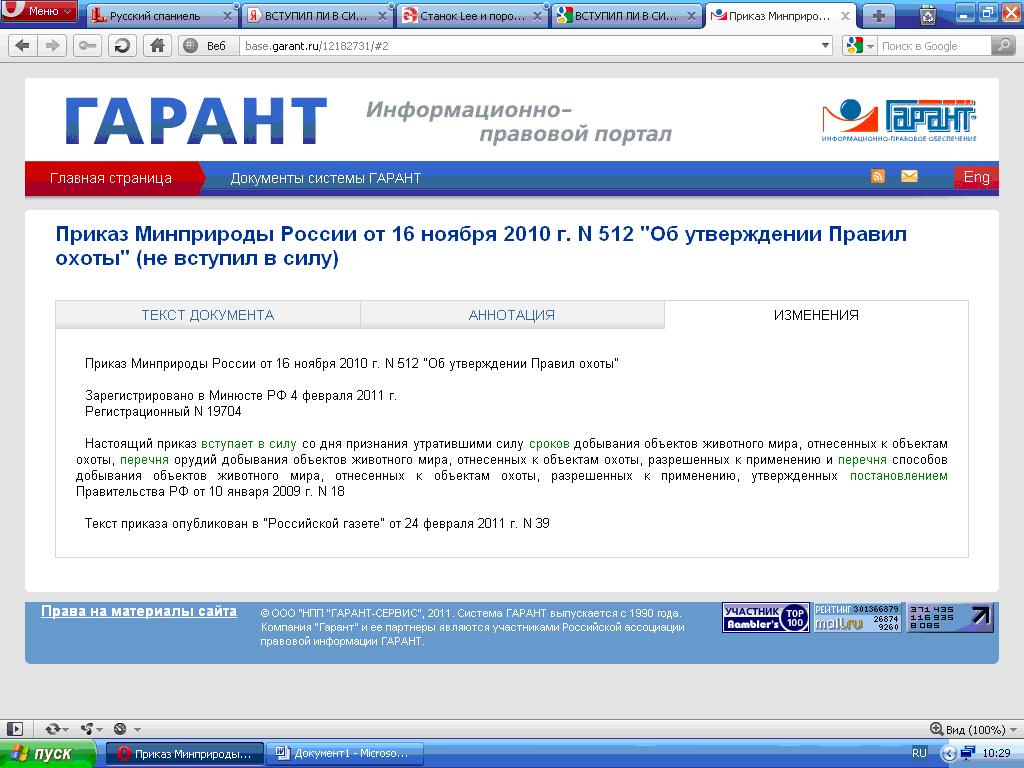Open the Google search engine dropdown

click(x=859, y=46)
